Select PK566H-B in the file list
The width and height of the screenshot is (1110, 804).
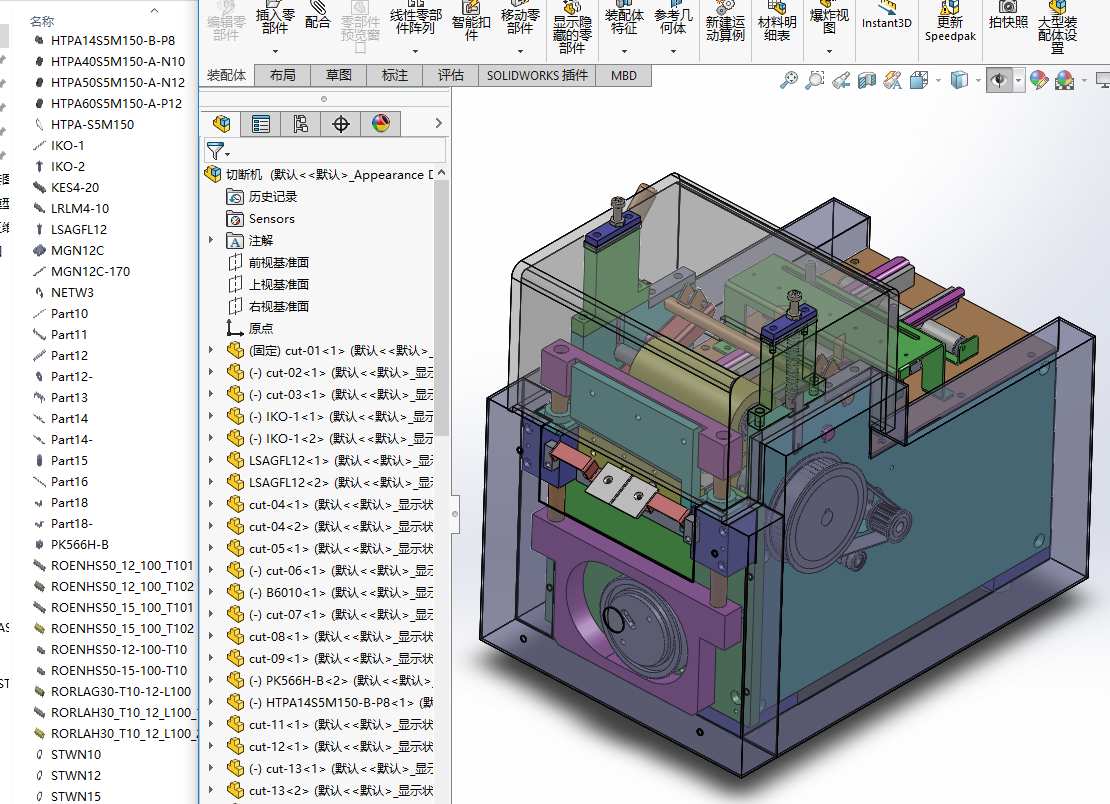(79, 545)
